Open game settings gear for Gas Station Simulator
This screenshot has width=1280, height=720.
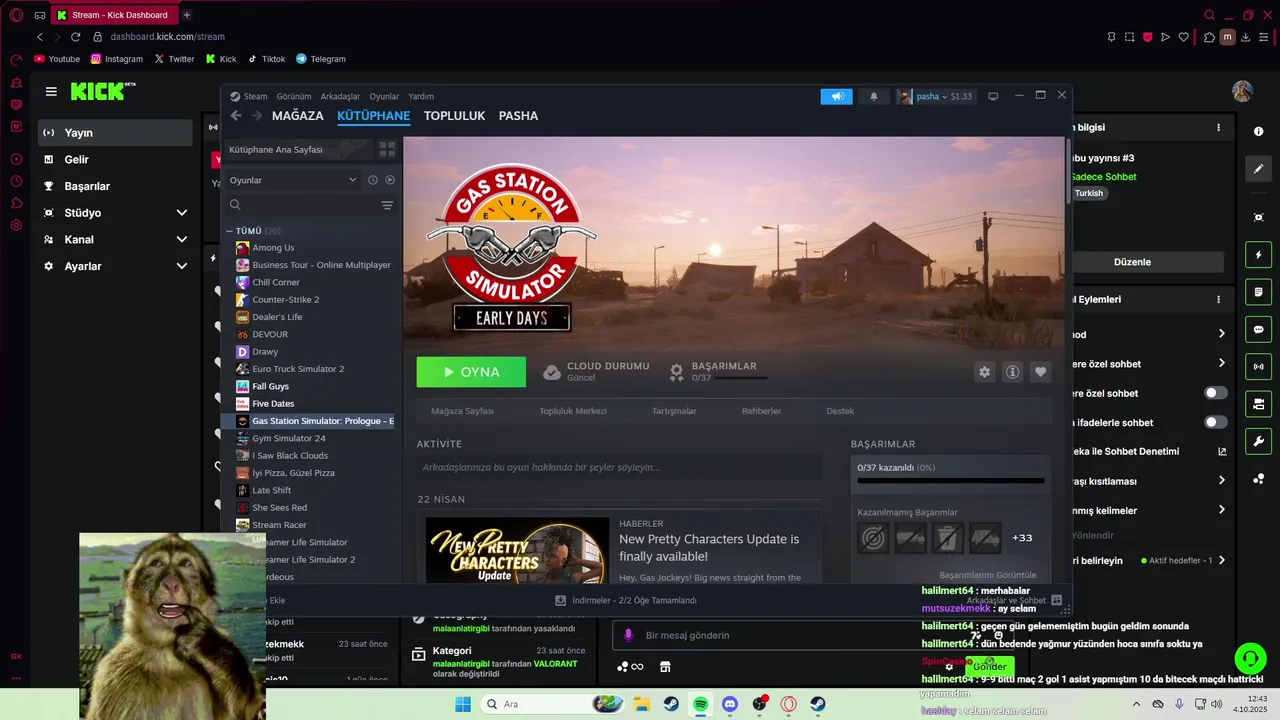984,372
